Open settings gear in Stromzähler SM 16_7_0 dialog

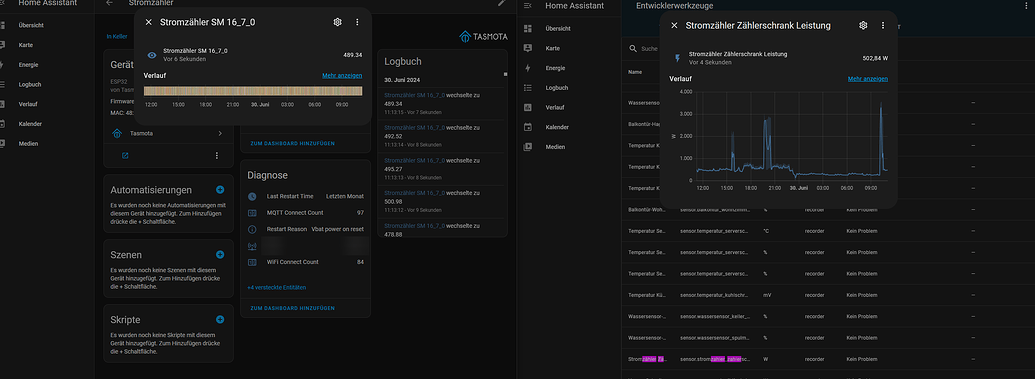(x=337, y=22)
